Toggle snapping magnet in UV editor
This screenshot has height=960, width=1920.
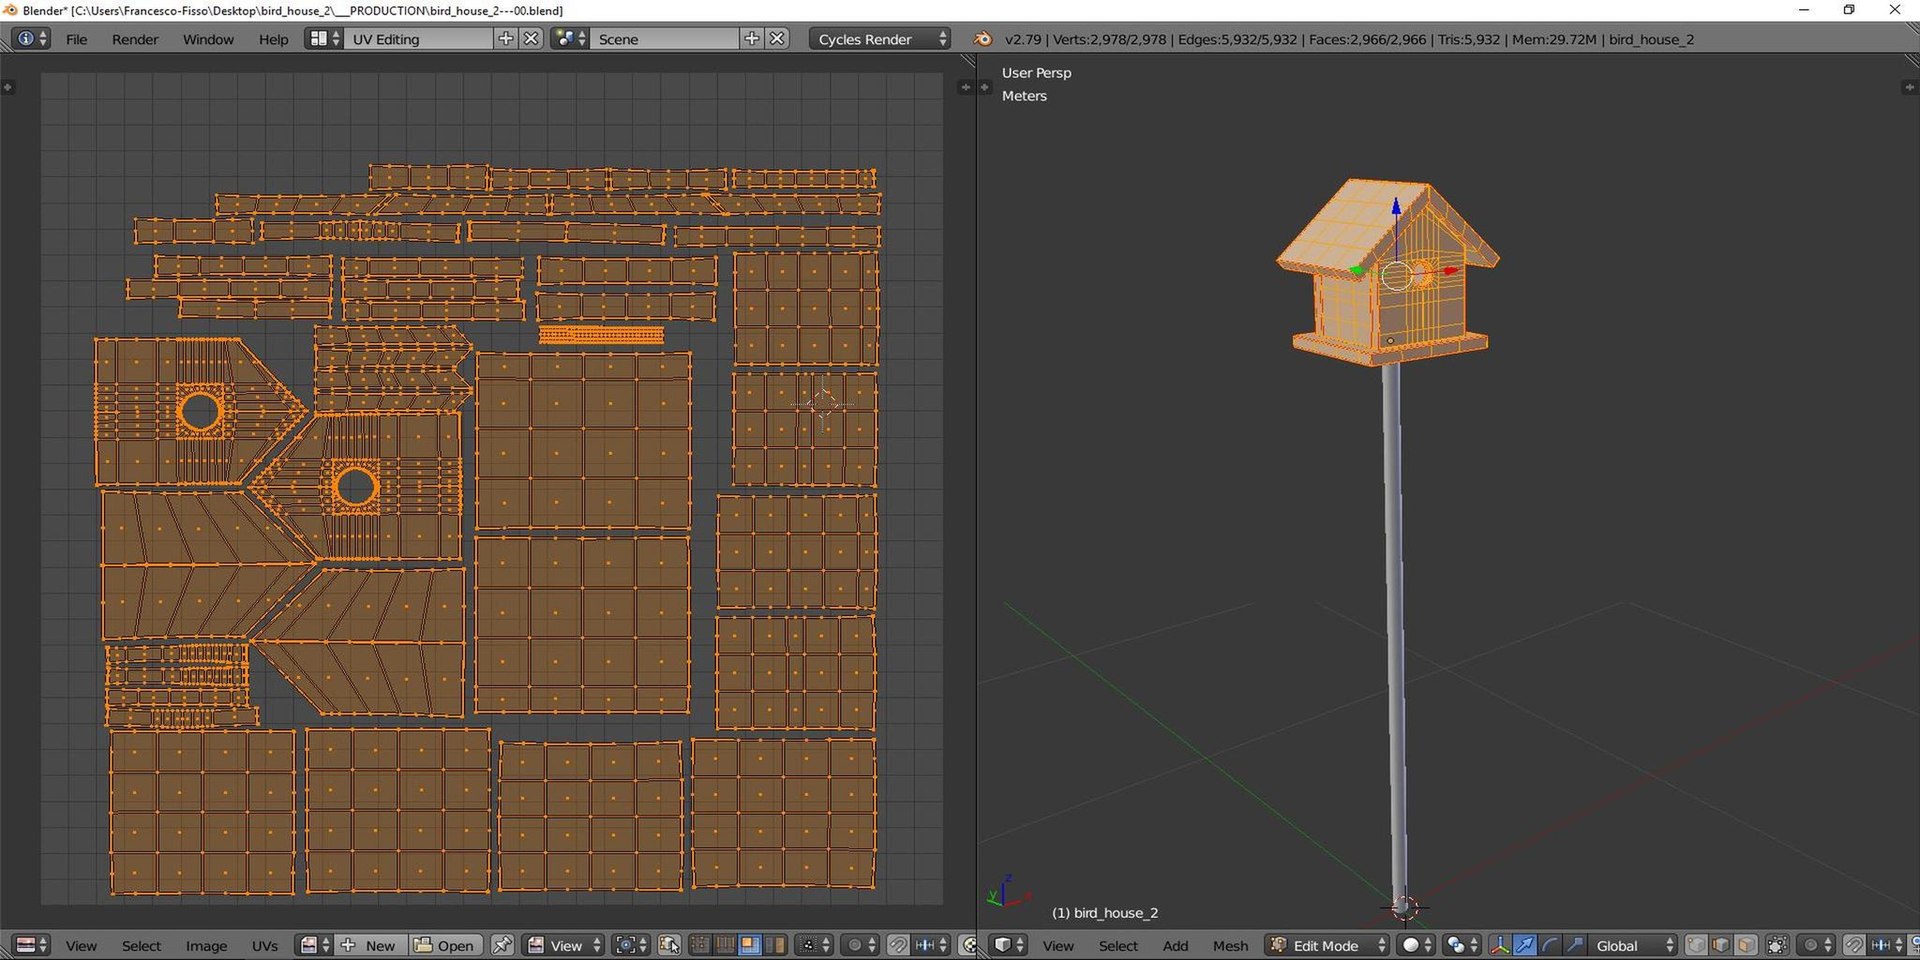tap(898, 945)
